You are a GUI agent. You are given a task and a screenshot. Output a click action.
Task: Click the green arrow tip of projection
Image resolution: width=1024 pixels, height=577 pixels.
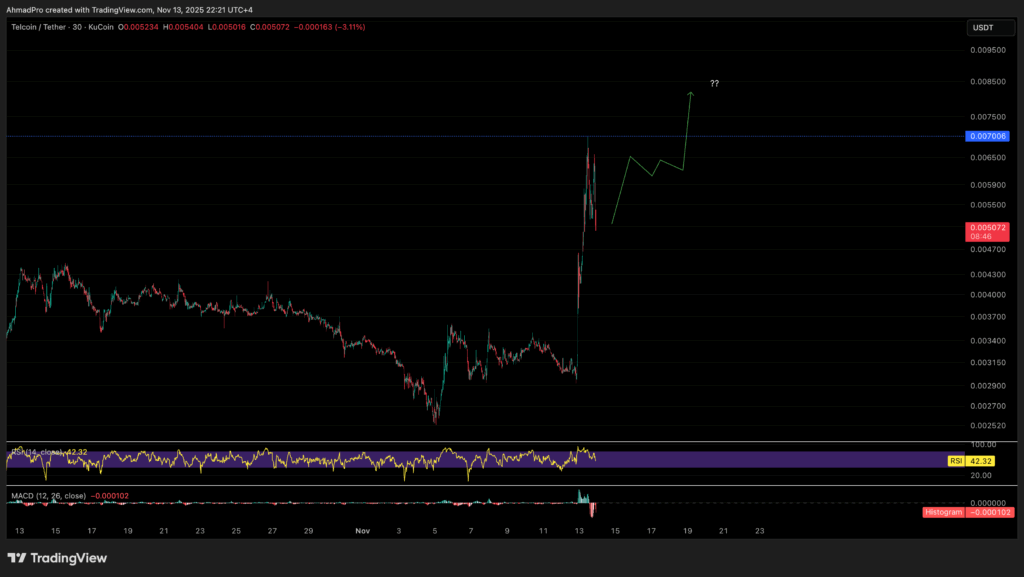pos(690,93)
